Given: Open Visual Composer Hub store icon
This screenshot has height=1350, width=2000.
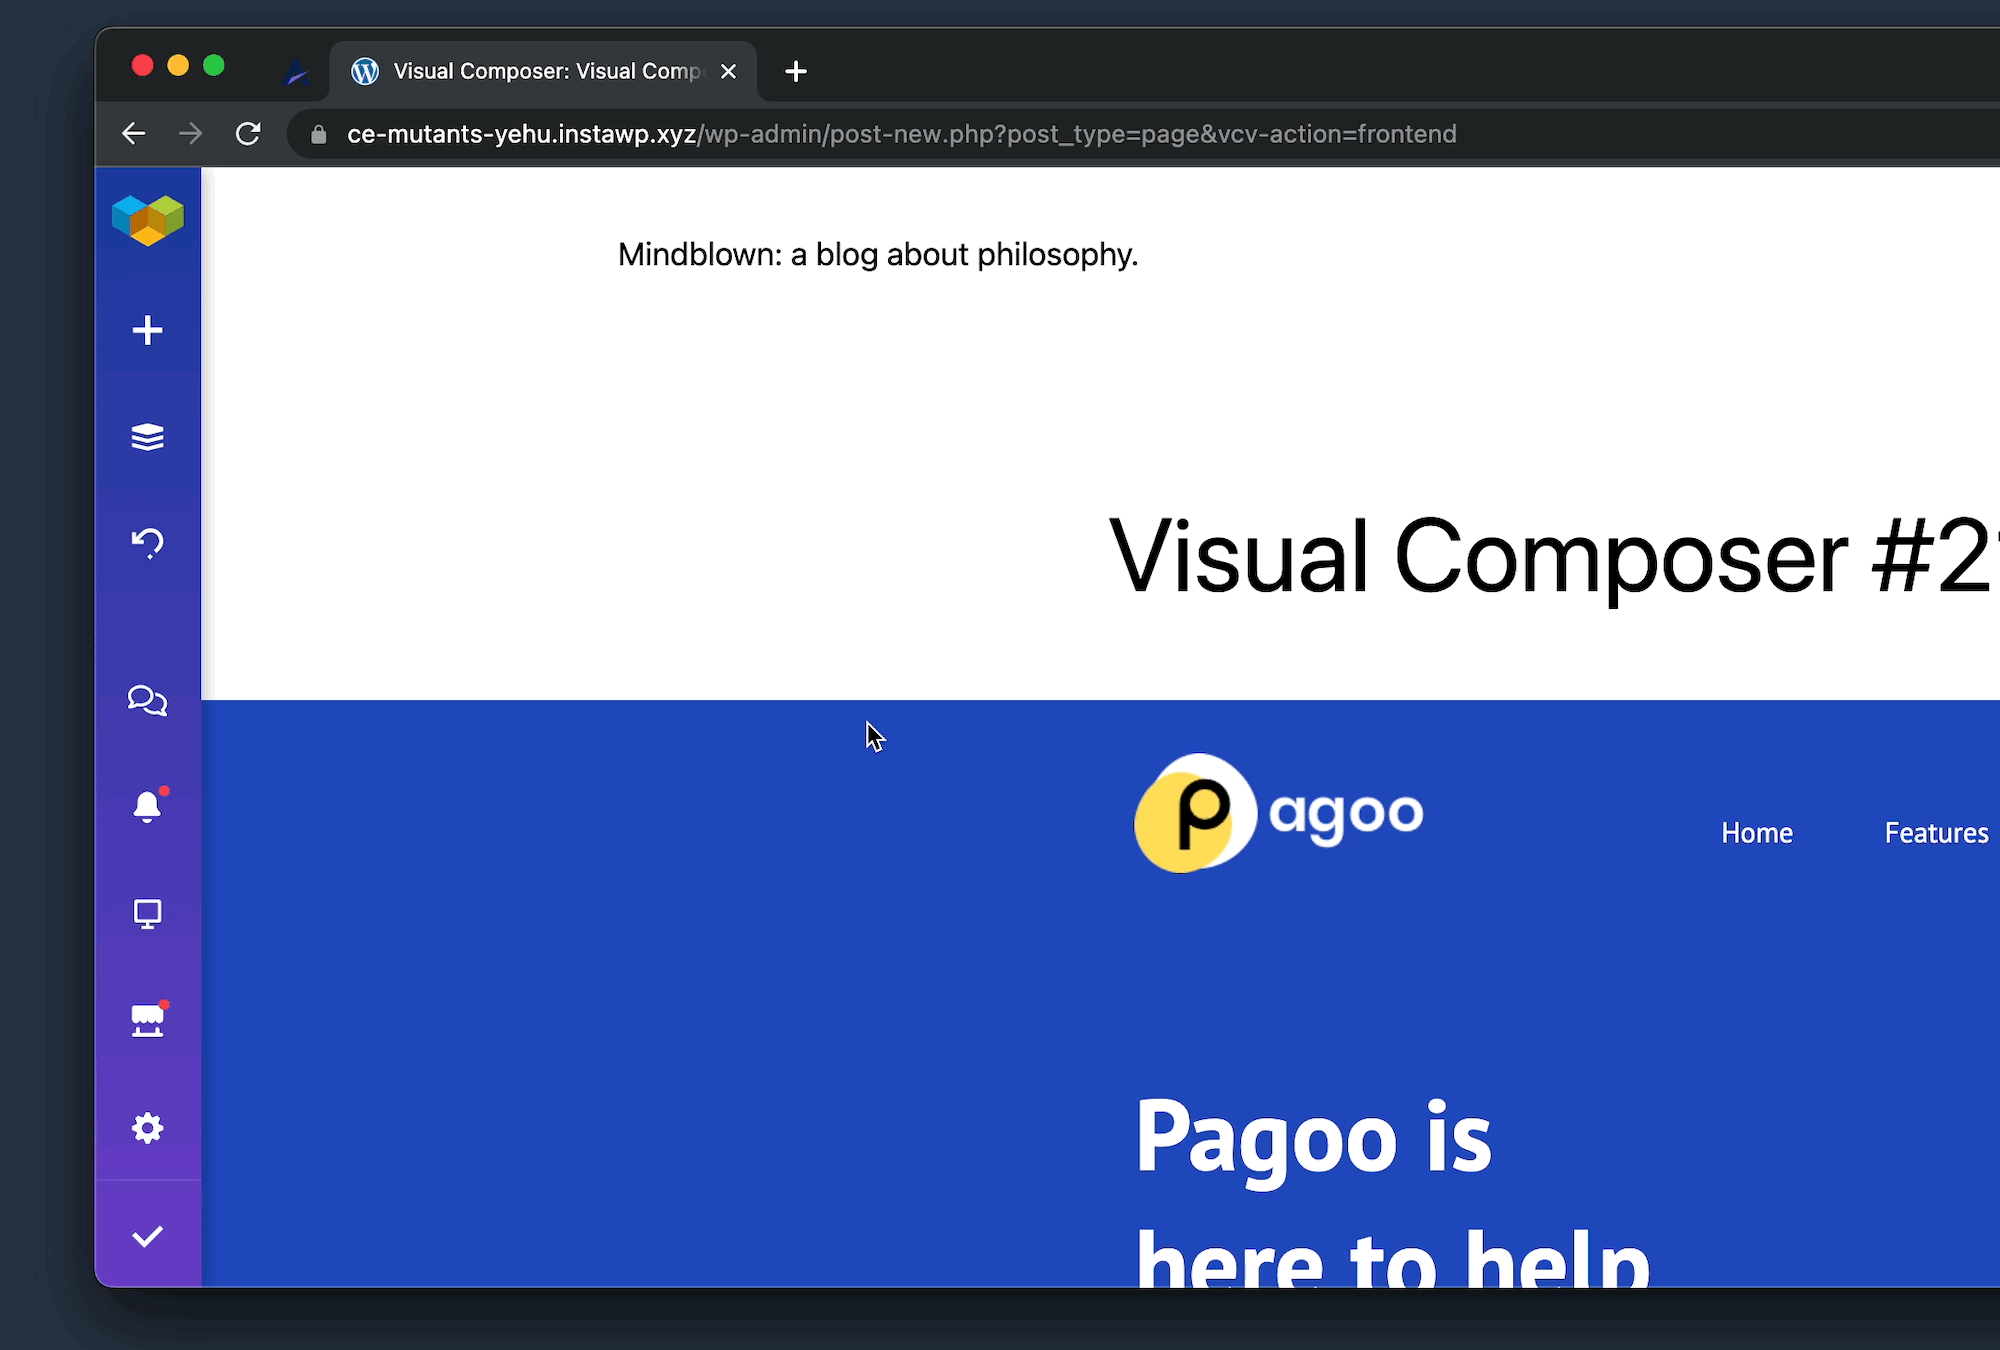Looking at the screenshot, I should coord(148,1020).
